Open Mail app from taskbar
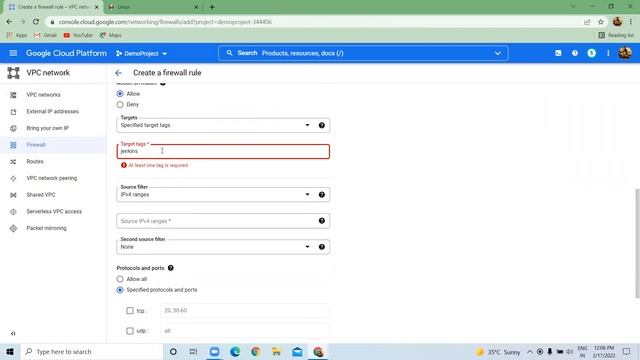640x360 pixels. click(x=297, y=351)
